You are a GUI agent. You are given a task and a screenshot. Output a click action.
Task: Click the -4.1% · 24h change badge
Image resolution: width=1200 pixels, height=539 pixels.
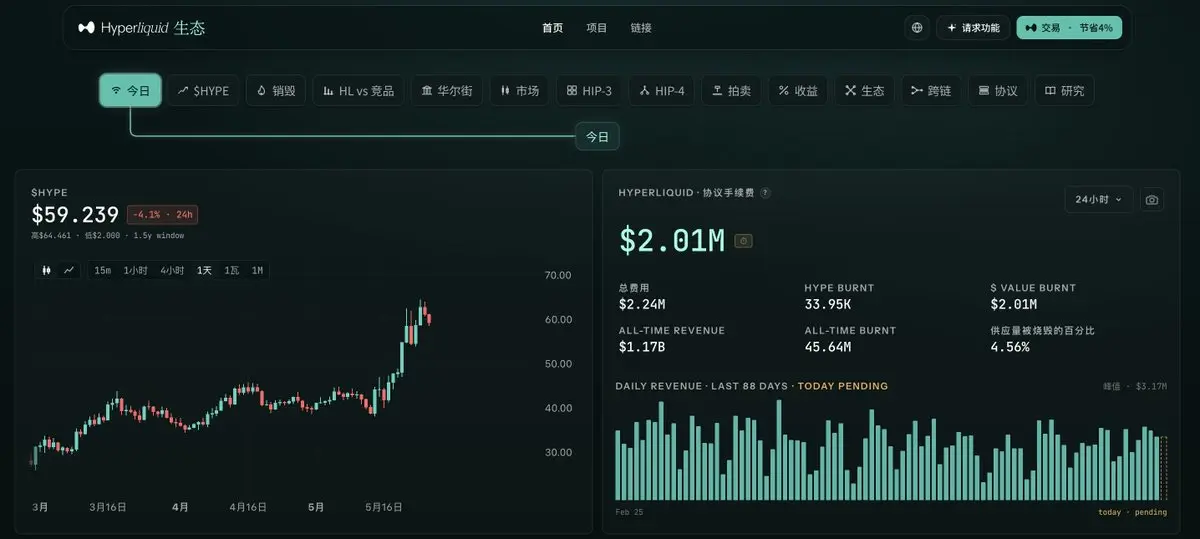tap(162, 214)
